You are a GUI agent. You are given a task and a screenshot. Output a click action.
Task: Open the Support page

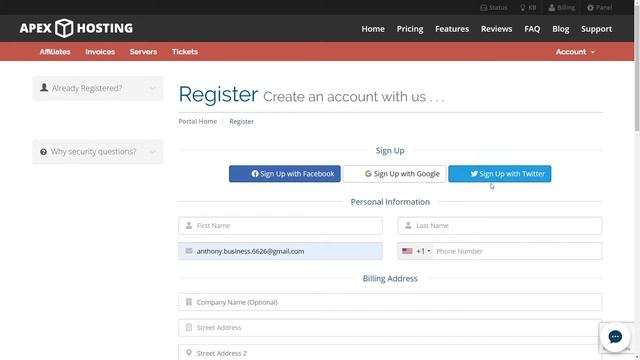point(596,29)
